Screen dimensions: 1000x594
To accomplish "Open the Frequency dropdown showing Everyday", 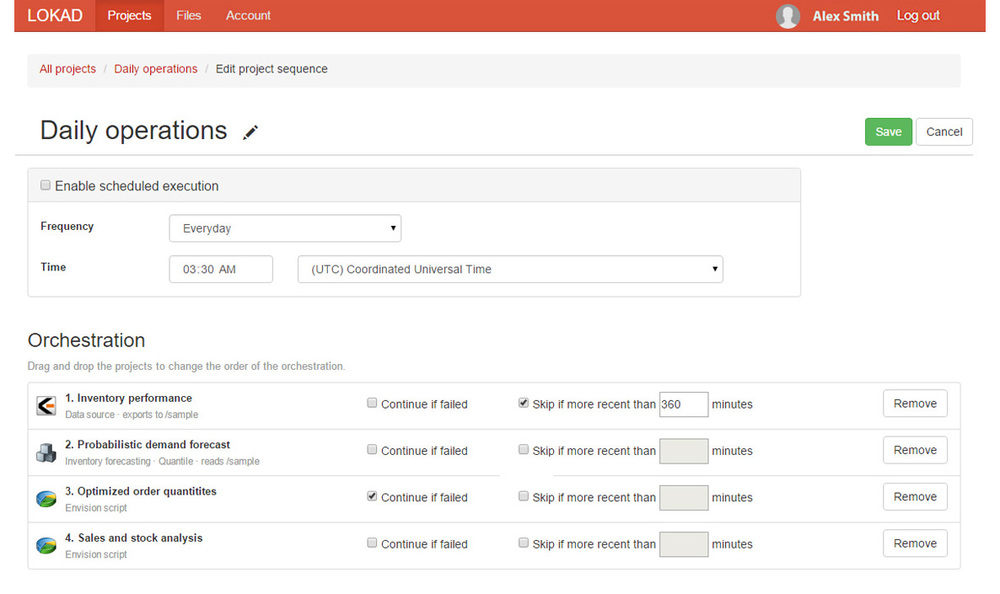I will [x=285, y=228].
